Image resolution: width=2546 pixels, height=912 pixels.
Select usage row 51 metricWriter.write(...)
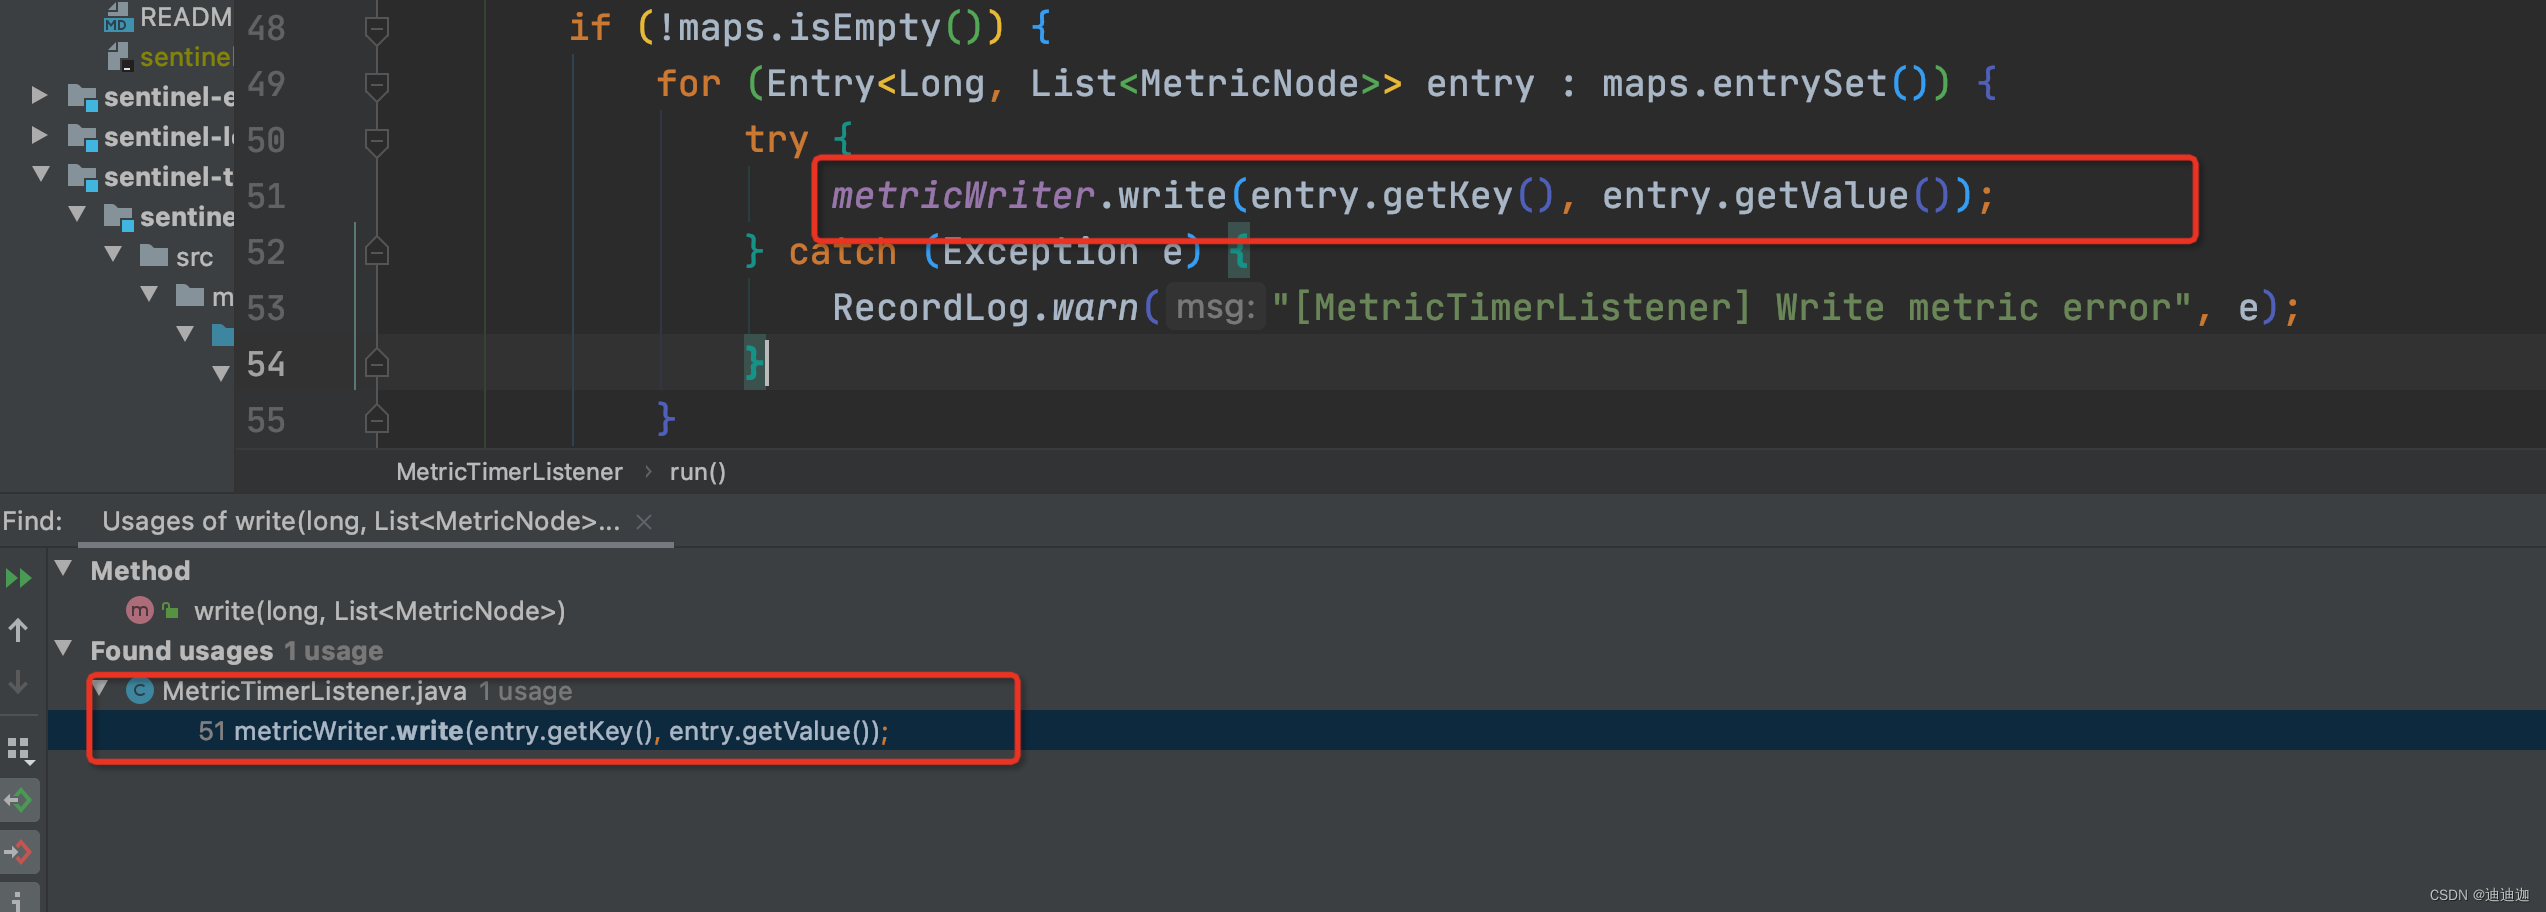pyautogui.click(x=1296, y=731)
